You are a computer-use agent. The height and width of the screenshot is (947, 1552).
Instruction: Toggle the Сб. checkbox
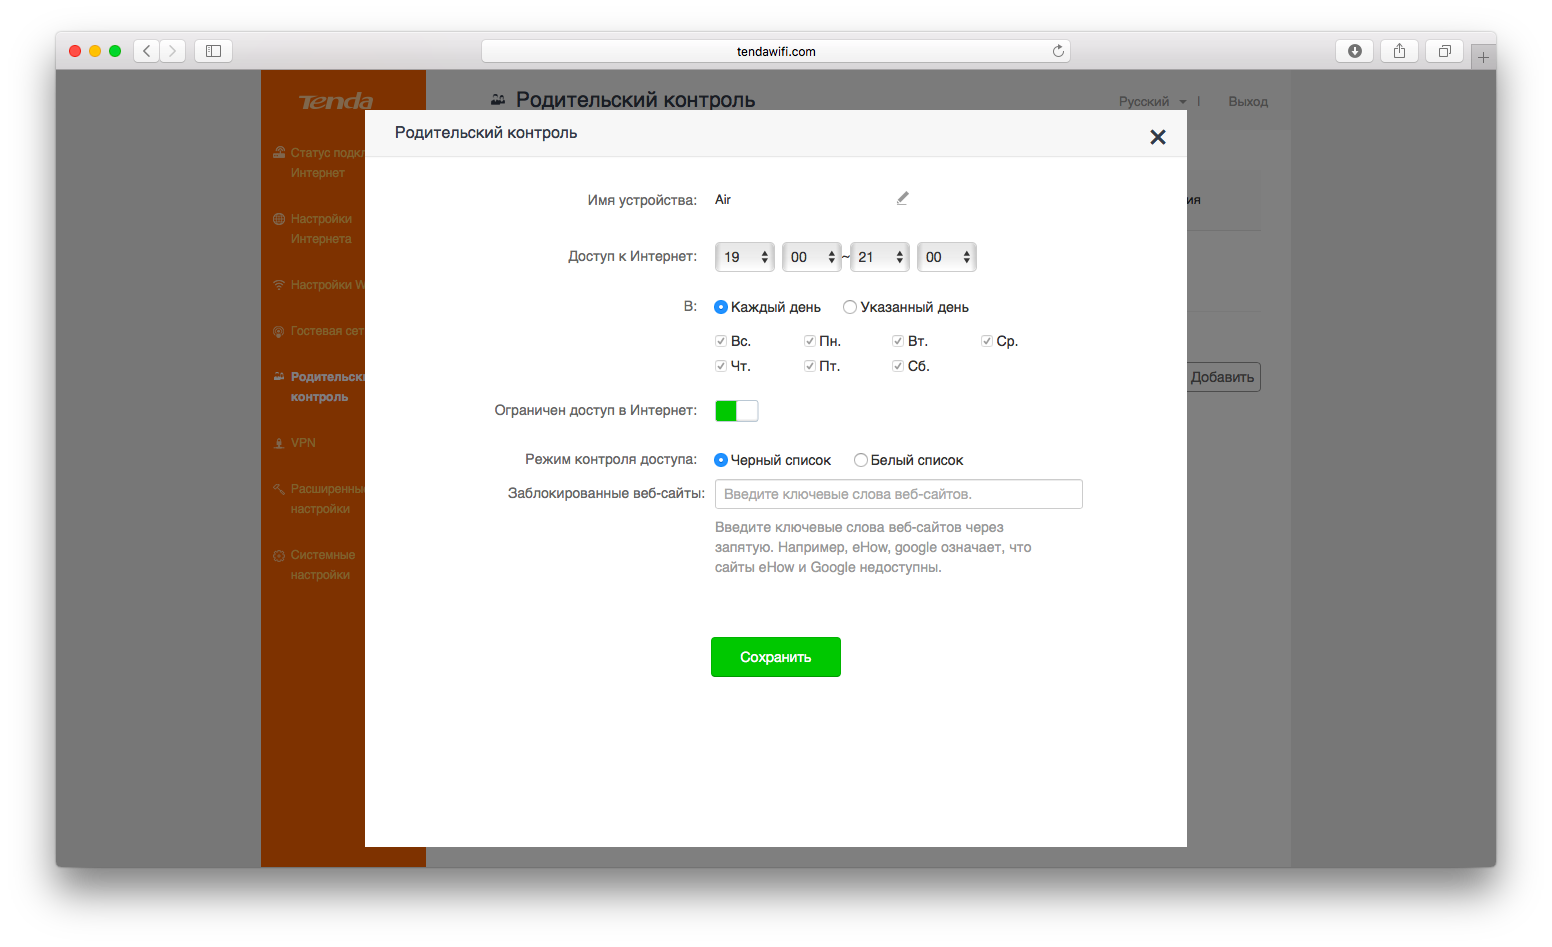tap(898, 366)
